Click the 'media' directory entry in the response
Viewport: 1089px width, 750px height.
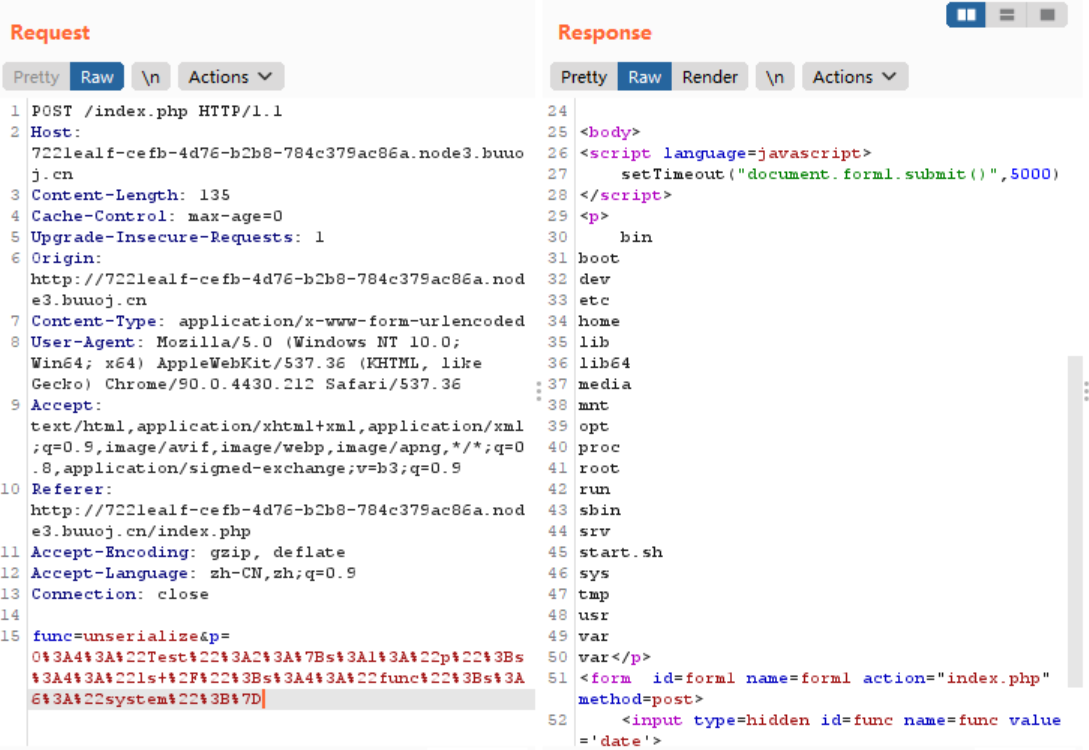(604, 384)
